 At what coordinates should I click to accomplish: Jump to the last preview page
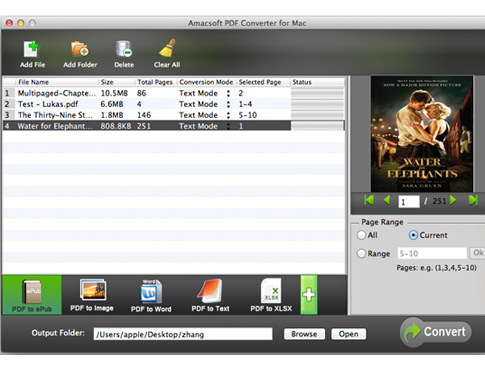coord(473,200)
